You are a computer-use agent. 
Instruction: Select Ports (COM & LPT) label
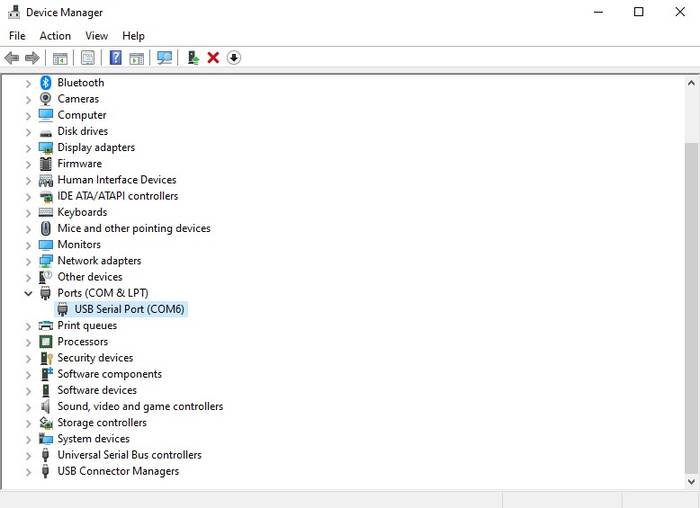103,293
